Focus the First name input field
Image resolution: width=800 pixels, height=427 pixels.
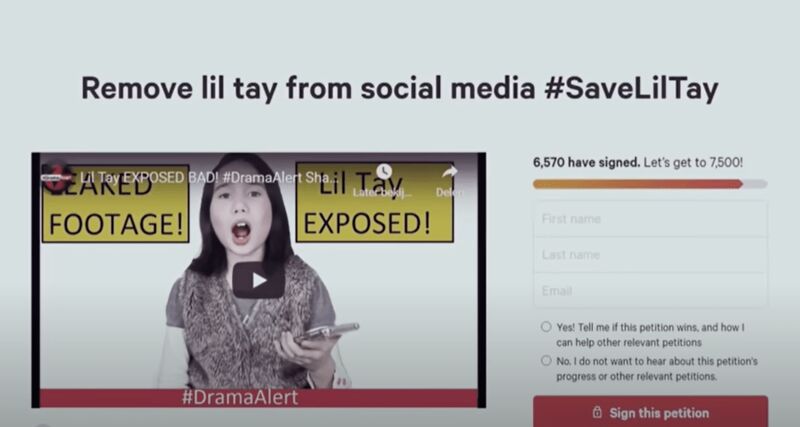[x=650, y=219]
